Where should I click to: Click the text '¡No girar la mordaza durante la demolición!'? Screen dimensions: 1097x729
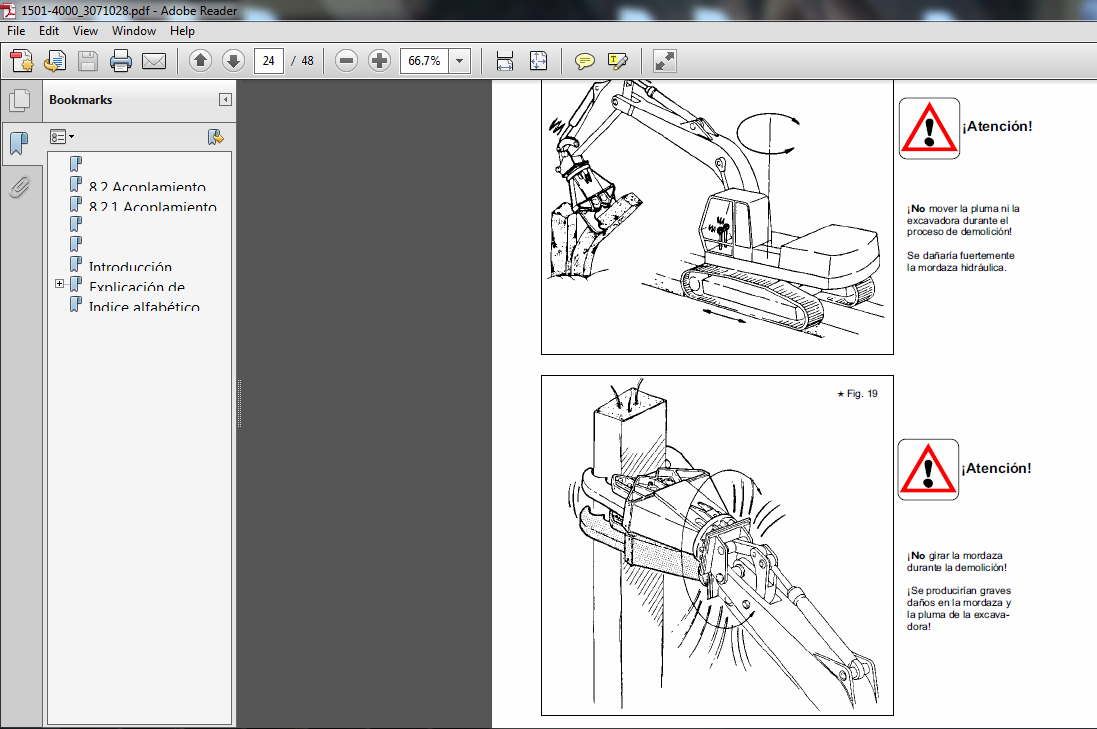click(957, 562)
